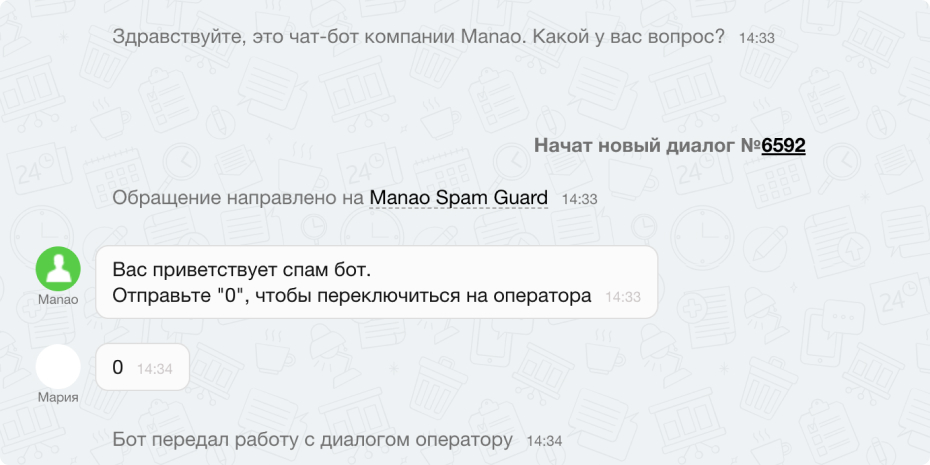The image size is (930, 465).
Task: Open dialog number 6592 link
Action: click(783, 146)
